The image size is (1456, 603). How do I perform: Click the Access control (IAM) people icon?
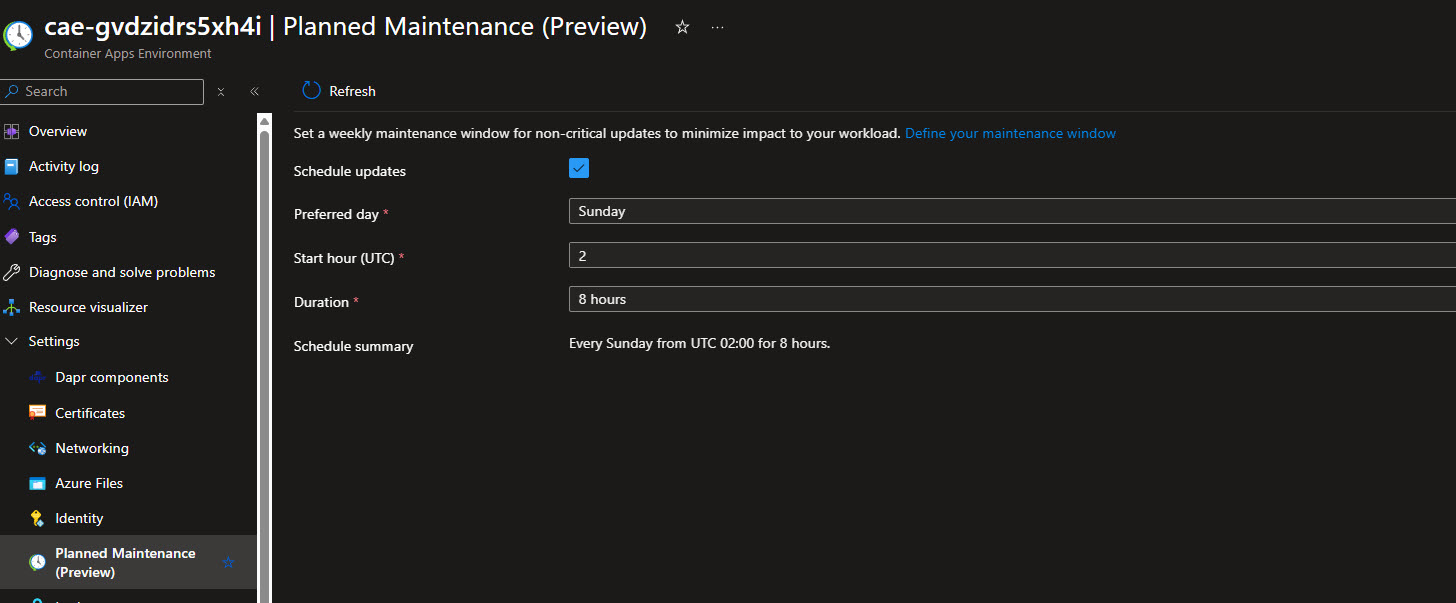tap(12, 202)
